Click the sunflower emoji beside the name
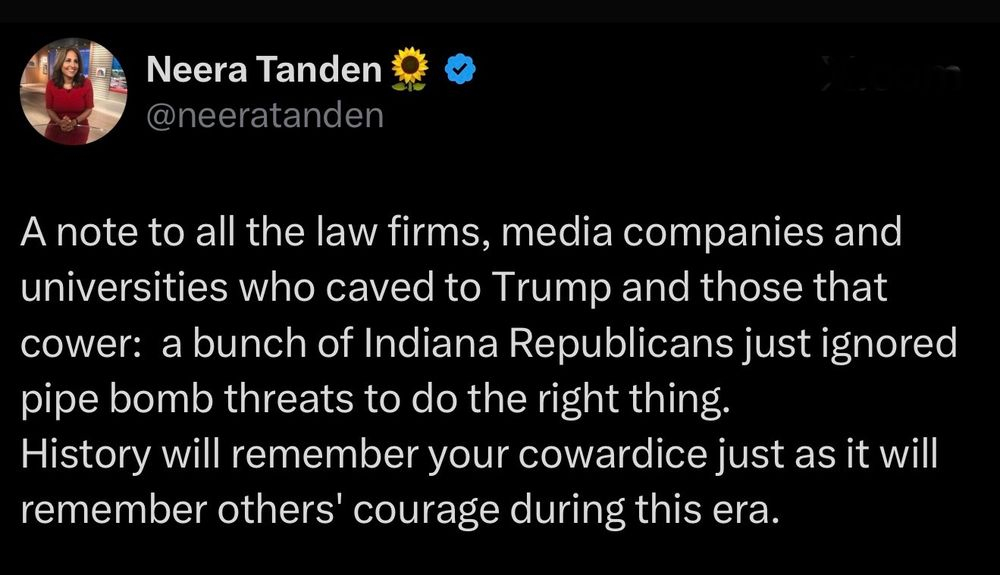The width and height of the screenshot is (1000, 575). coord(410,70)
